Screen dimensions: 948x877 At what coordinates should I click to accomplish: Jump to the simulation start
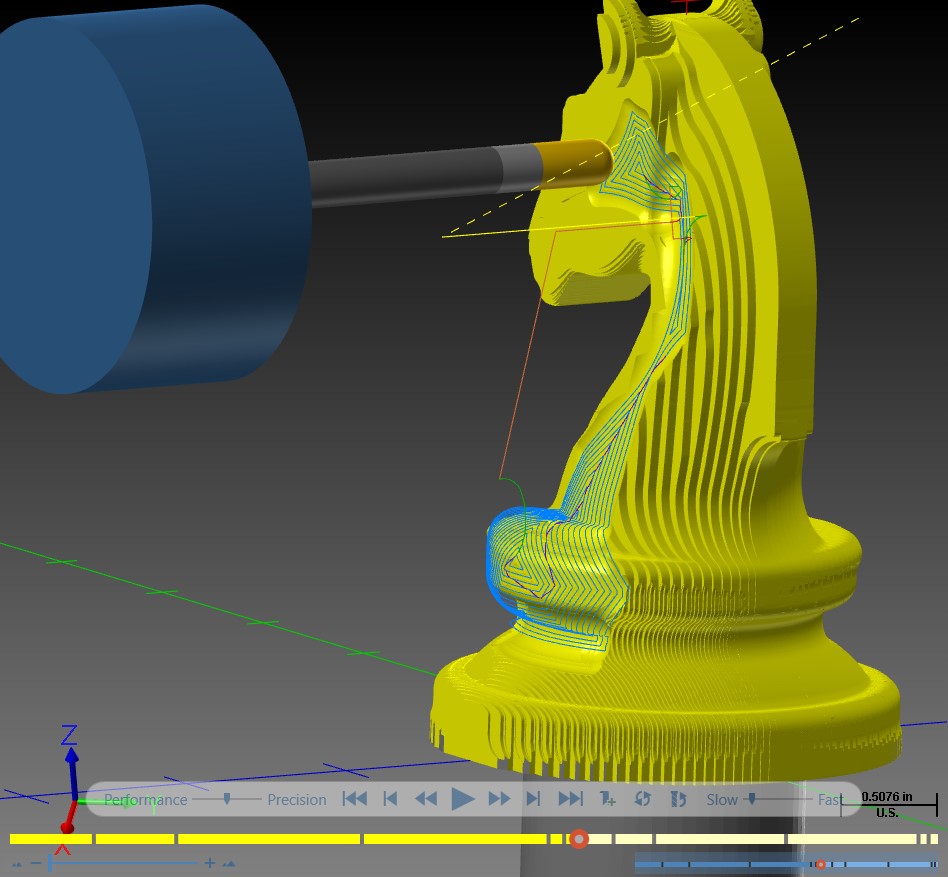[355, 799]
